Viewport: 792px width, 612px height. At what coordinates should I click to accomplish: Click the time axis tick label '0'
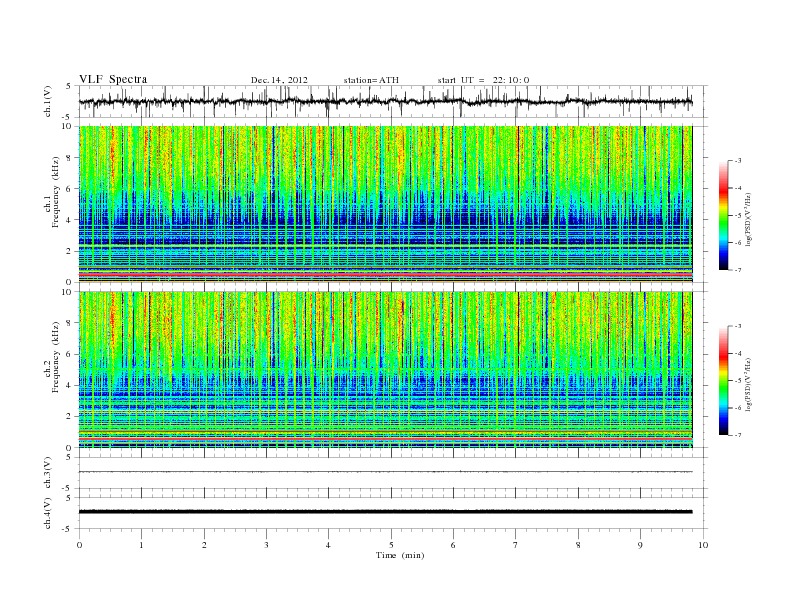79,545
